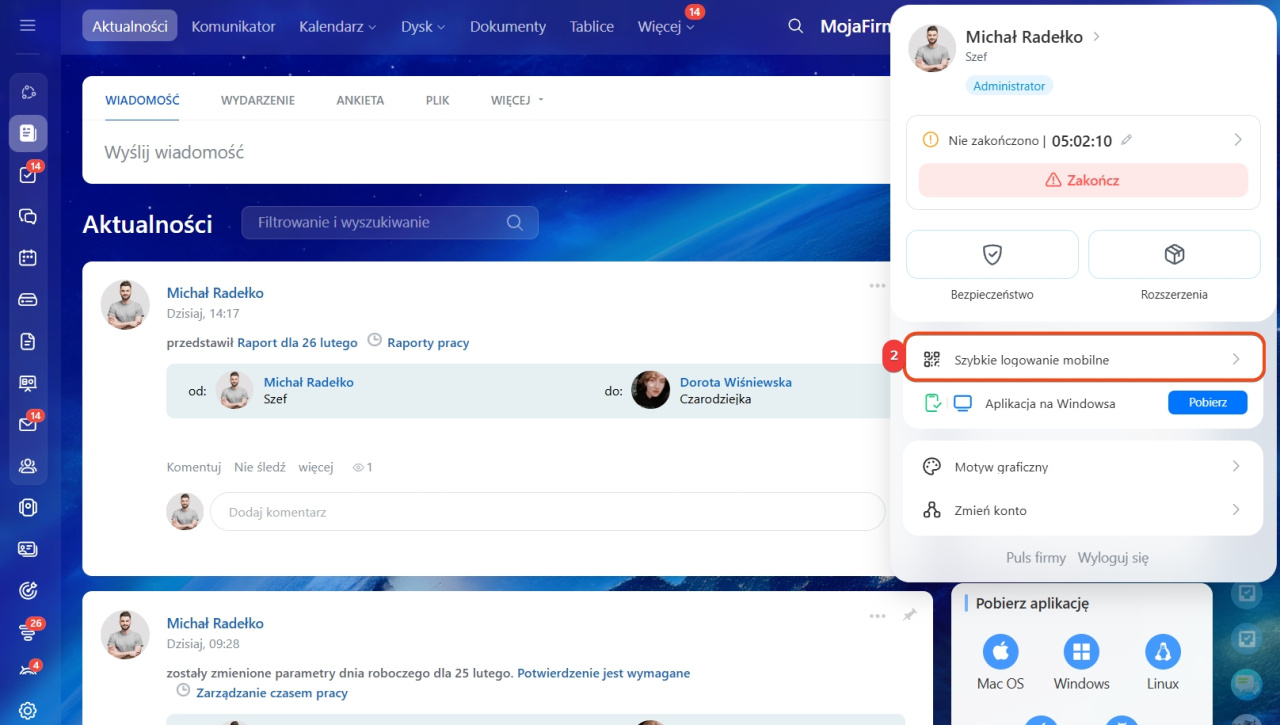The height and width of the screenshot is (725, 1280).
Task: Open the calendar icon in the left sidebar
Action: pyautogui.click(x=28, y=258)
